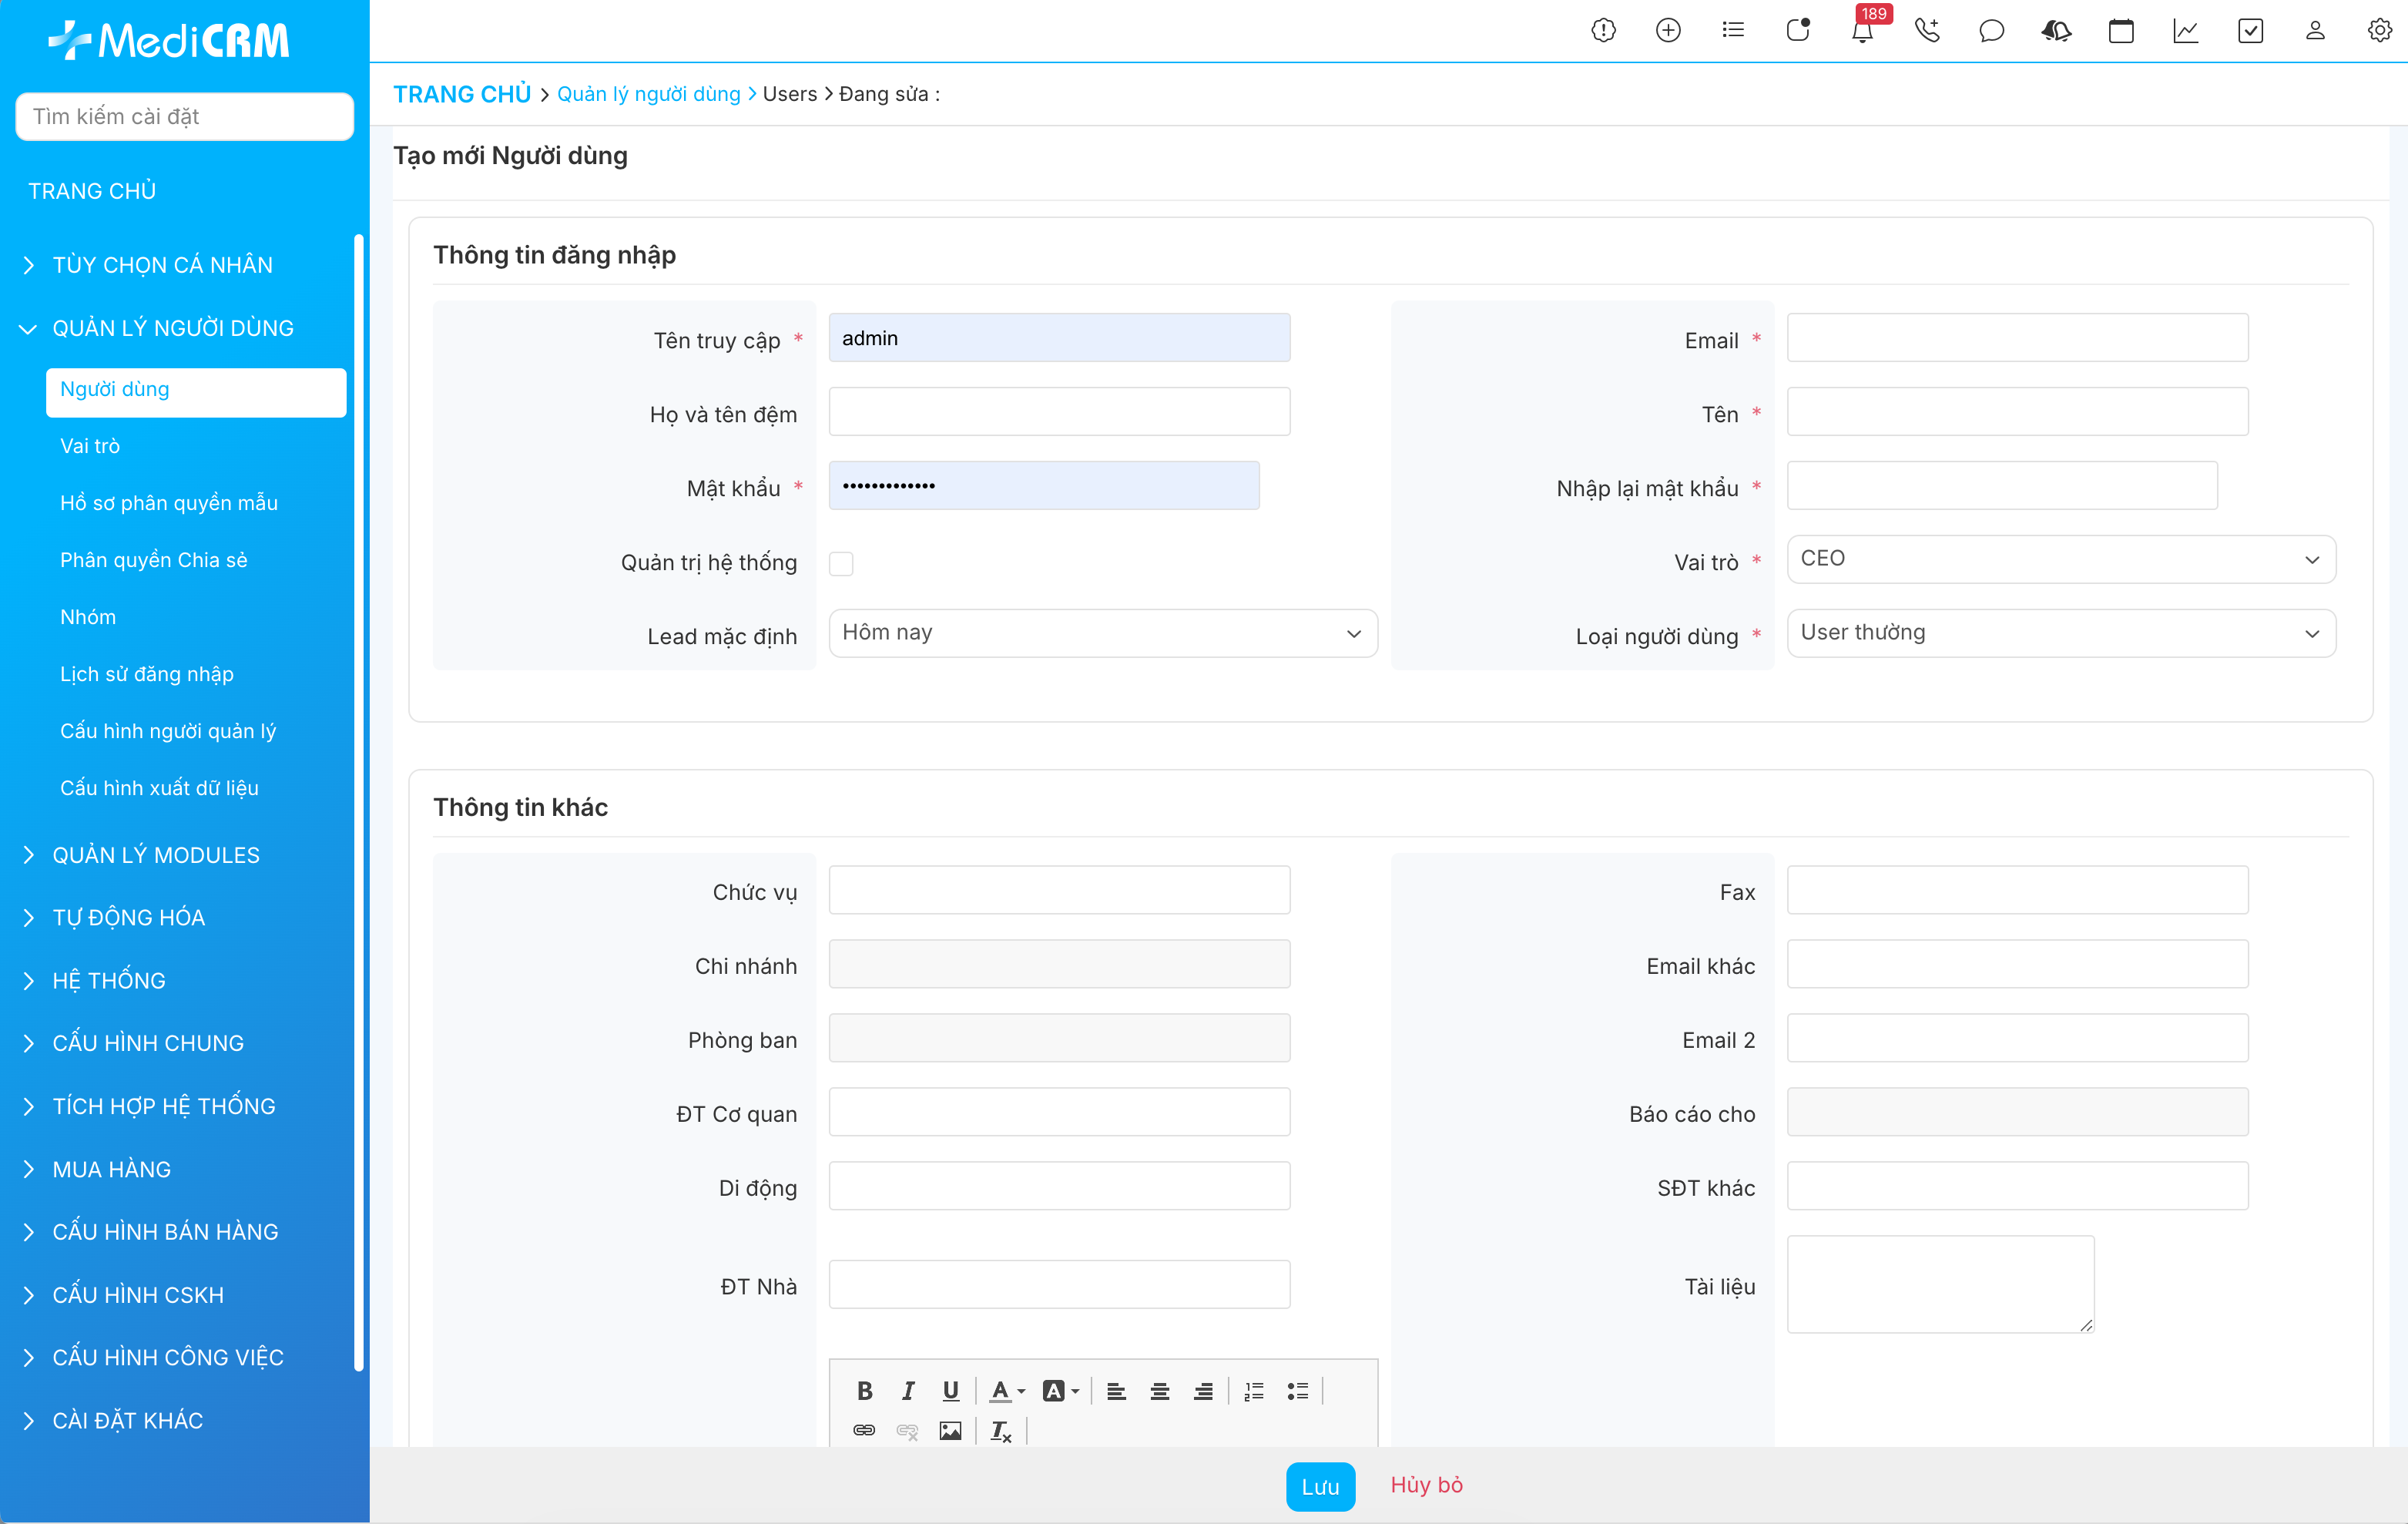Click the Hủy bỏ cancel link
Image resolution: width=2408 pixels, height=1524 pixels.
click(x=1426, y=1485)
